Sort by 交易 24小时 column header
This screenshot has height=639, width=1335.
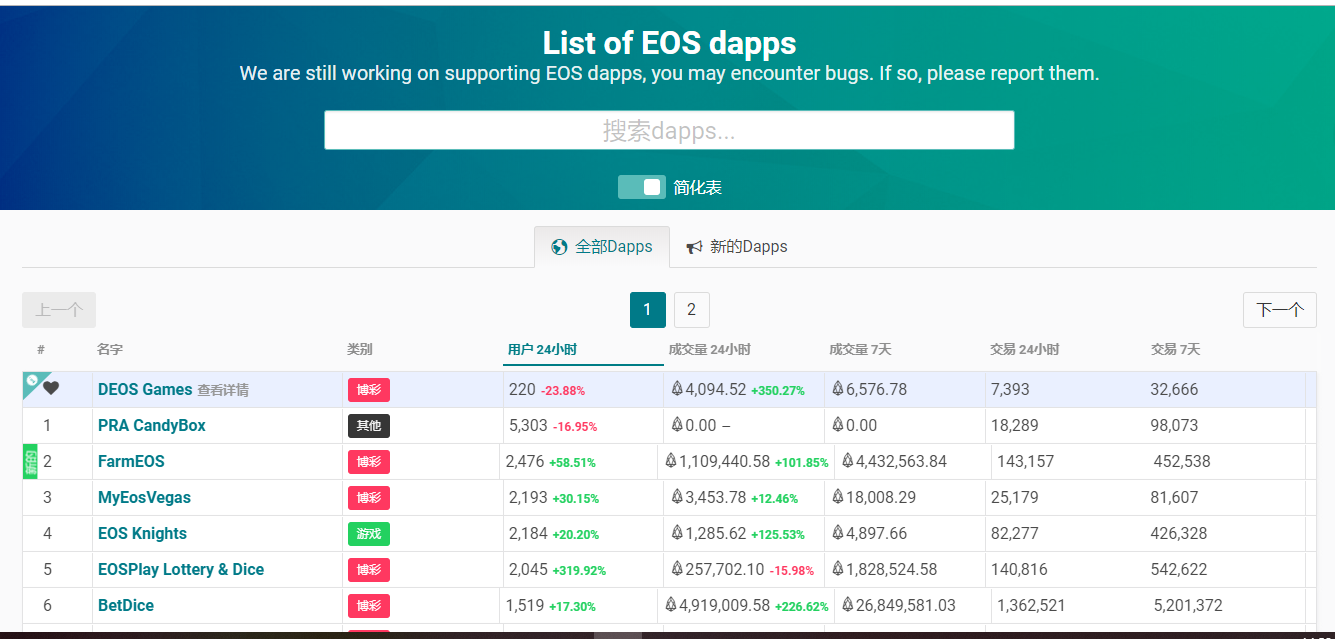[x=1024, y=350]
